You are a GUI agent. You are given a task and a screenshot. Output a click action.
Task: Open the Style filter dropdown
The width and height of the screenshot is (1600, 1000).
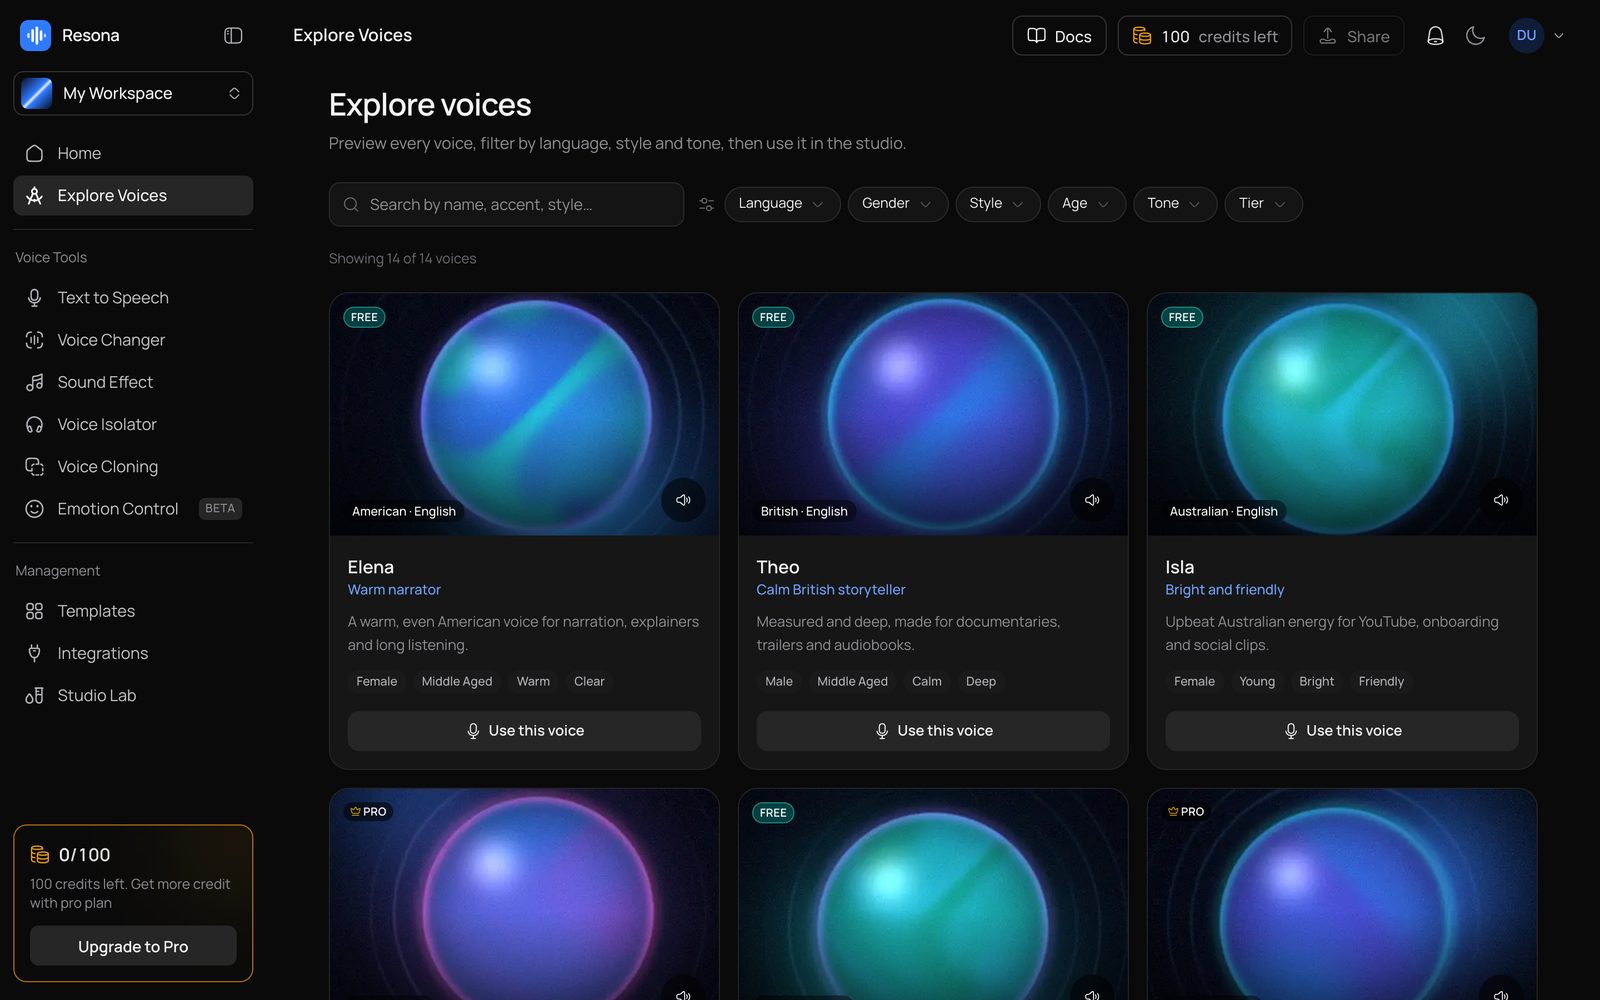point(997,204)
